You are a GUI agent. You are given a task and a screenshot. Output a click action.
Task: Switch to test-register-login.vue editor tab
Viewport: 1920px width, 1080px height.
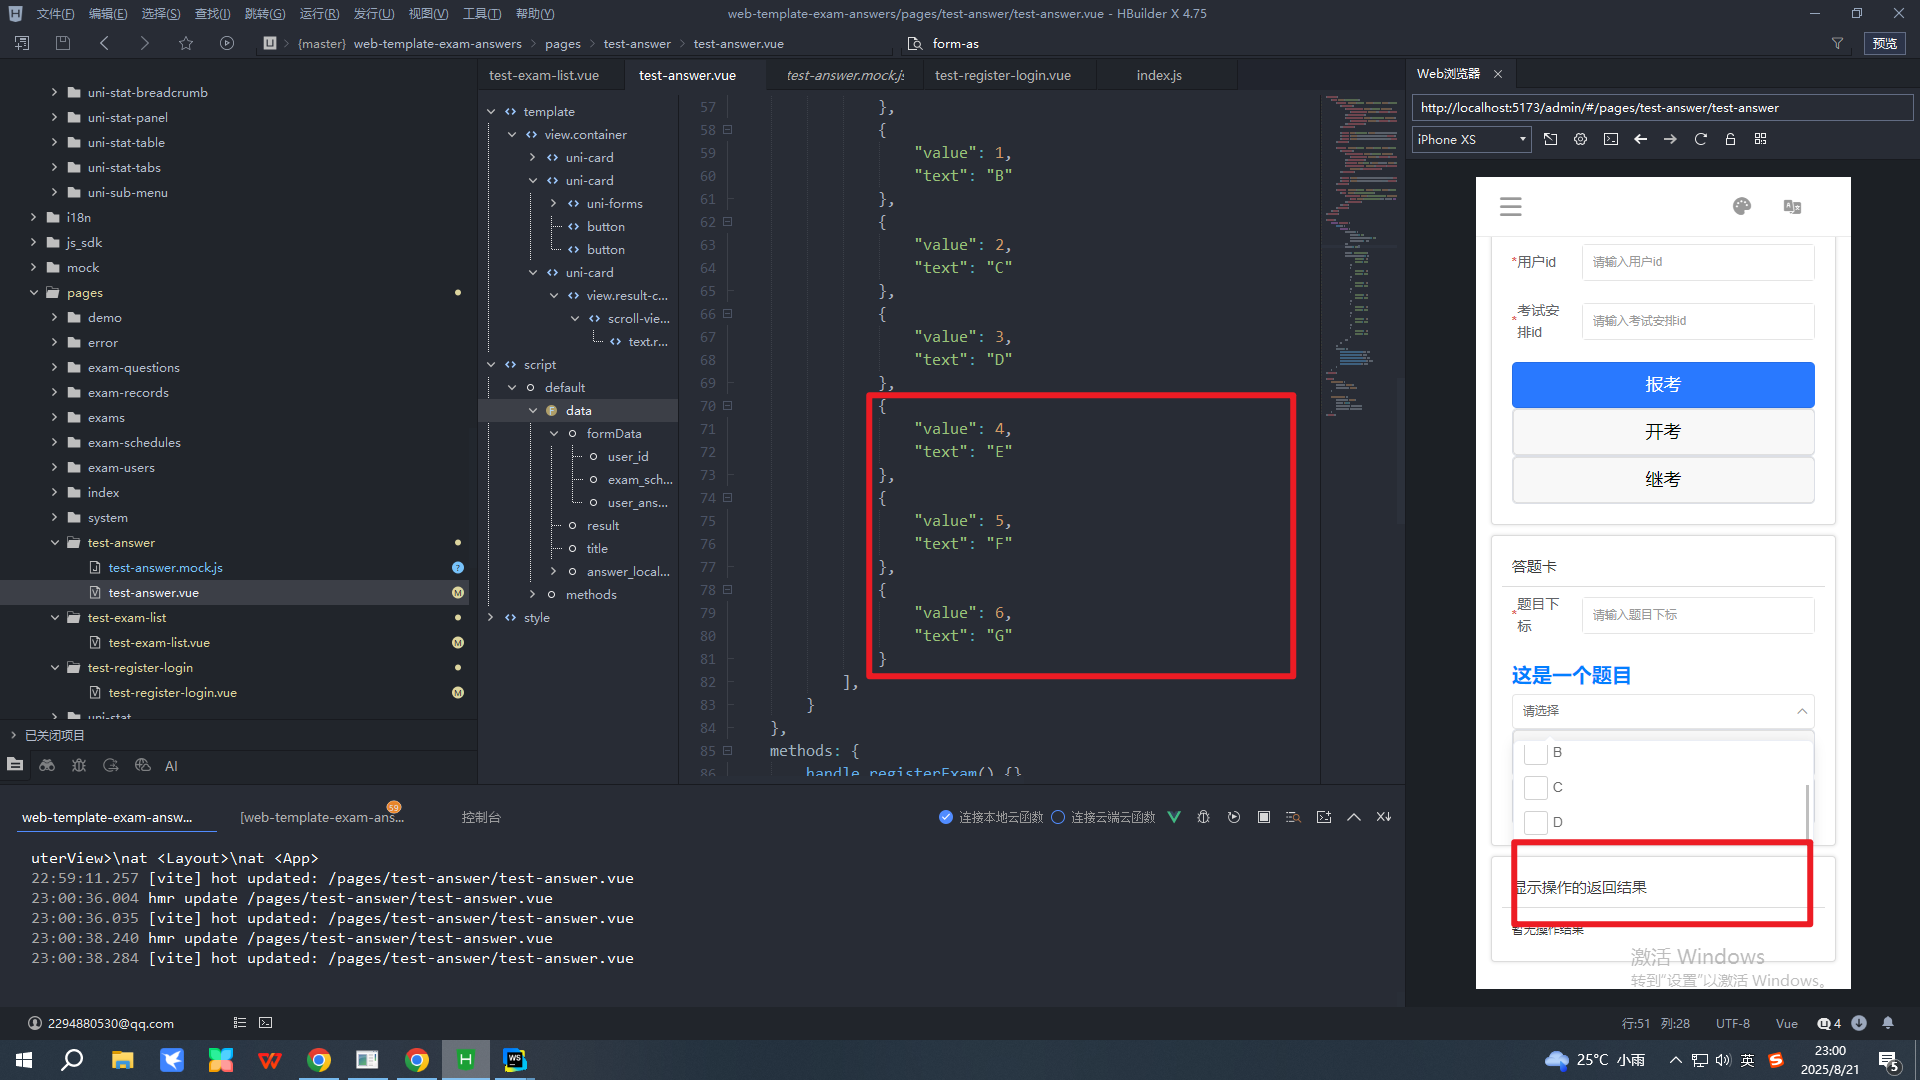tap(1002, 75)
